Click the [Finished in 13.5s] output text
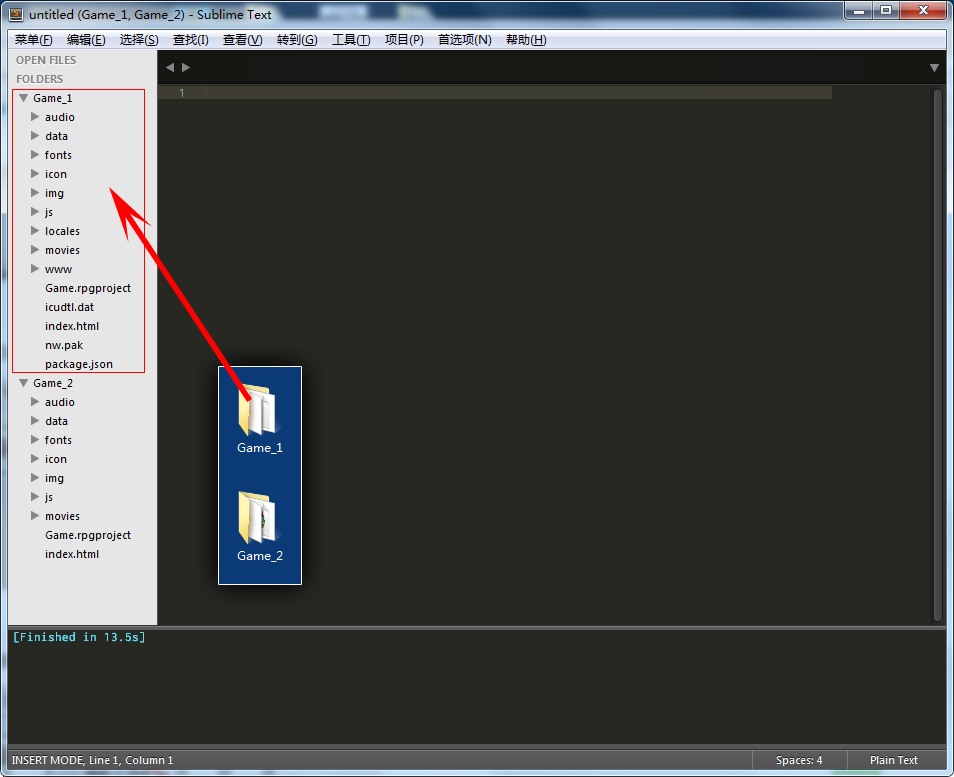 (x=79, y=637)
